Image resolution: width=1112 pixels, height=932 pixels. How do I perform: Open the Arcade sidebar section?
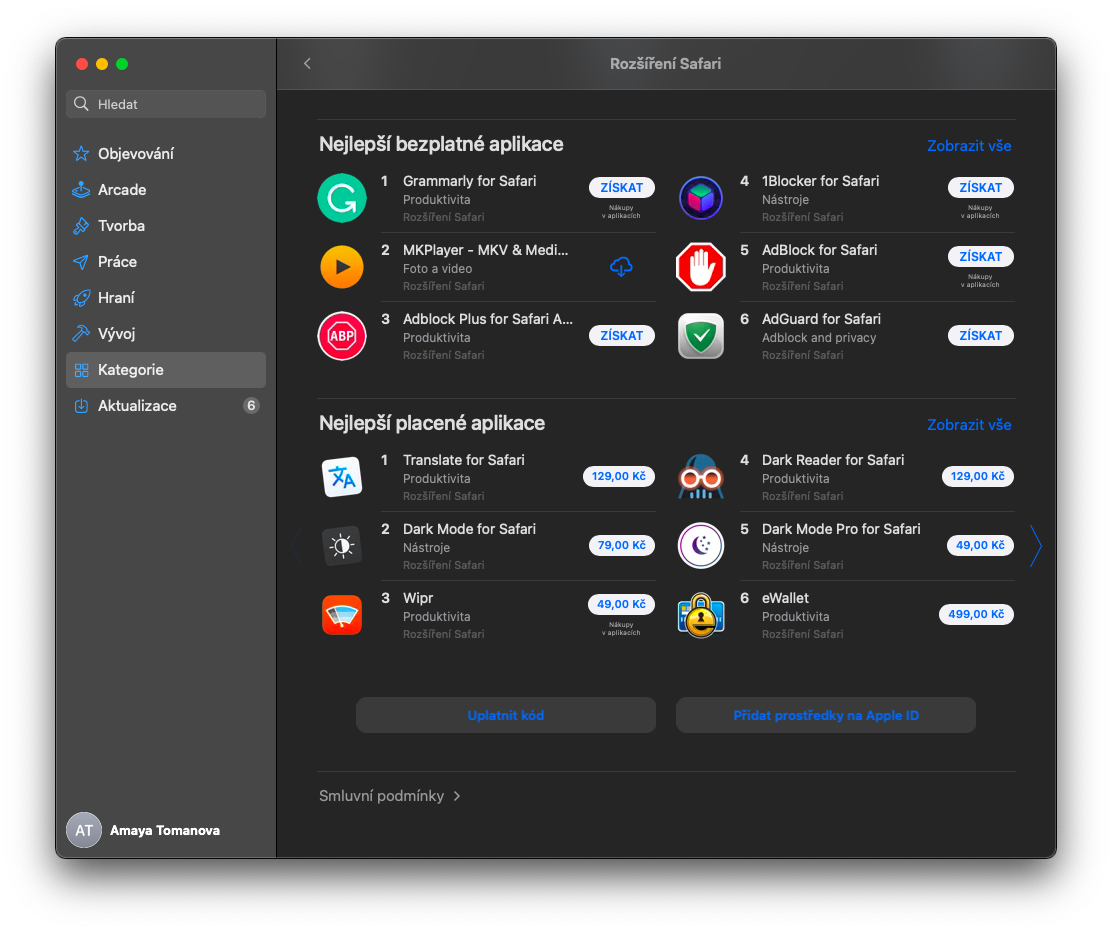pyautogui.click(x=166, y=189)
